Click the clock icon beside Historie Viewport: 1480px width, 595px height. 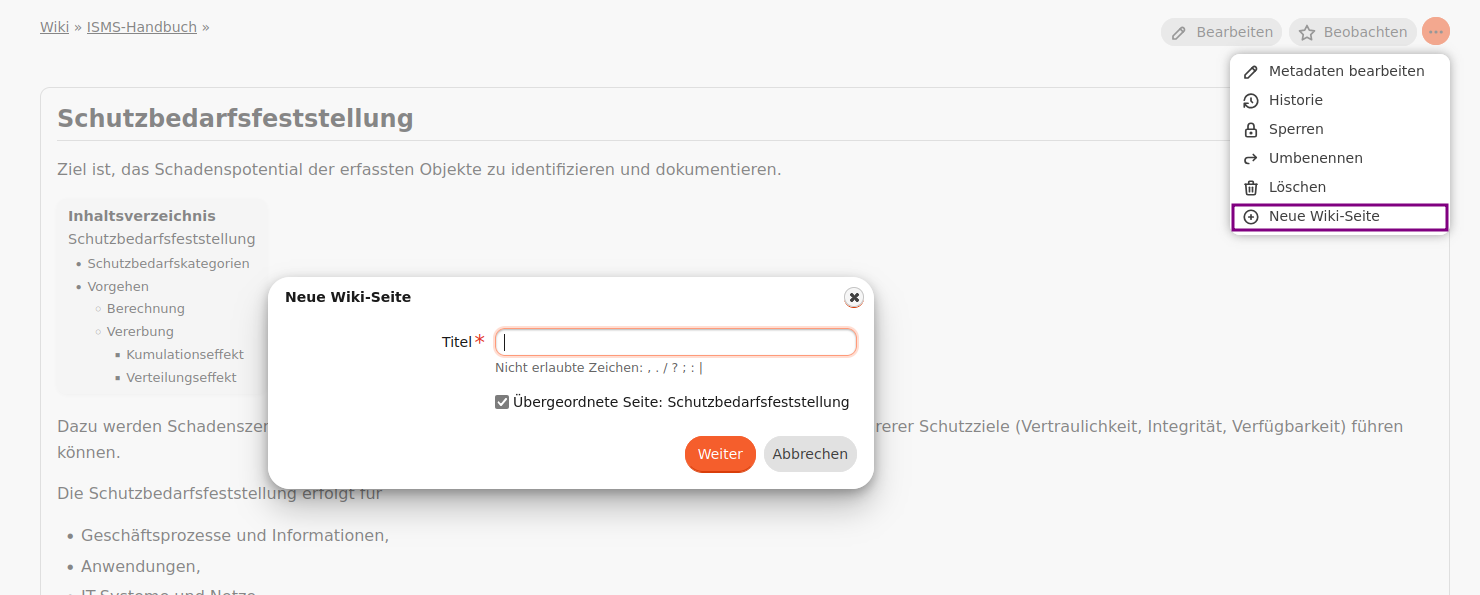point(1250,100)
